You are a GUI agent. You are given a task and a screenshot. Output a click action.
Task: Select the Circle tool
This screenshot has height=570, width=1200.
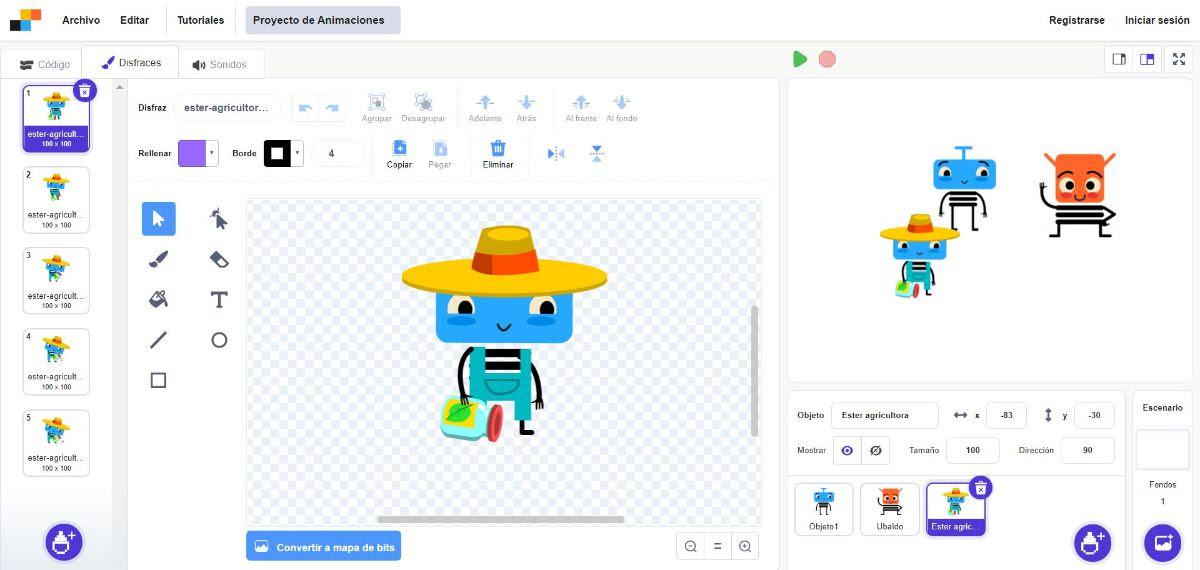coord(219,340)
